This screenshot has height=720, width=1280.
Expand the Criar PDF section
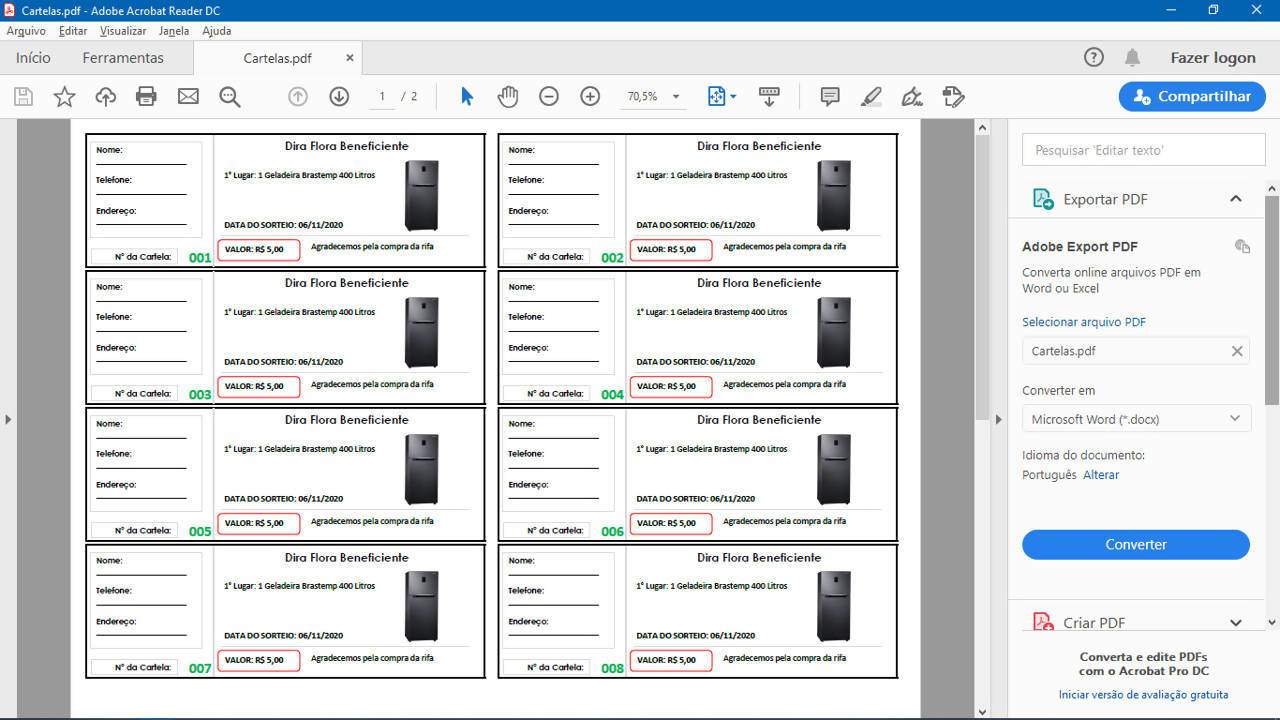point(1236,623)
